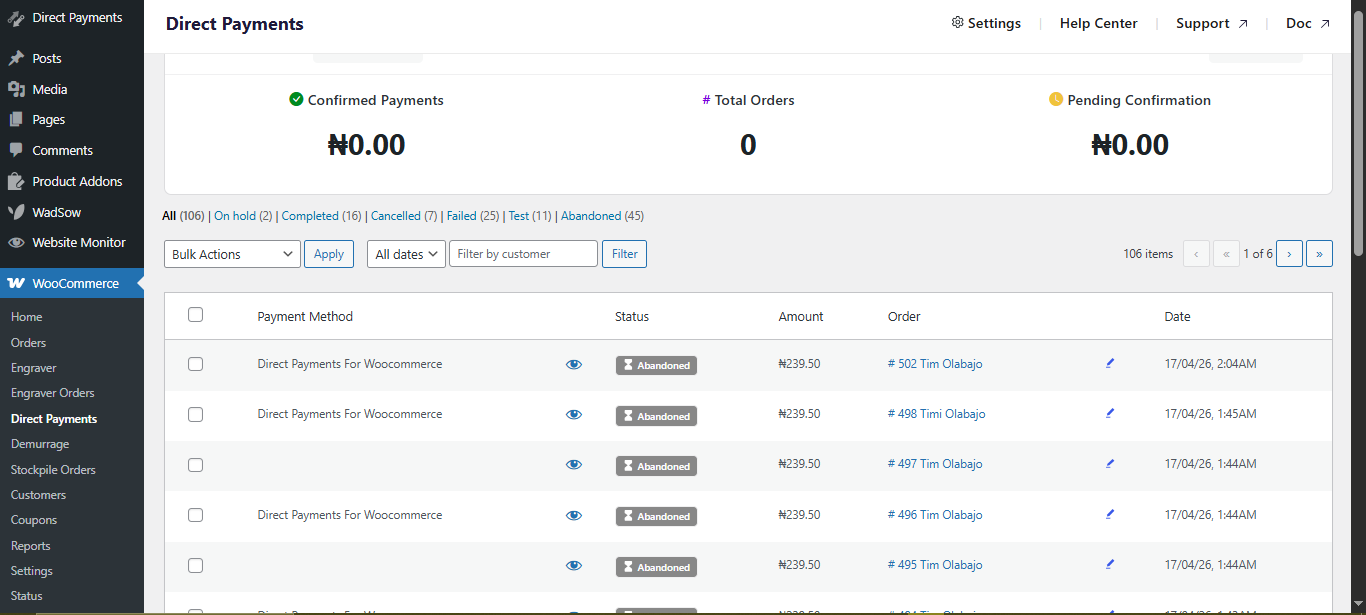1366x615 pixels.
Task: Open the Bulk Actions dropdown
Action: [x=232, y=254]
